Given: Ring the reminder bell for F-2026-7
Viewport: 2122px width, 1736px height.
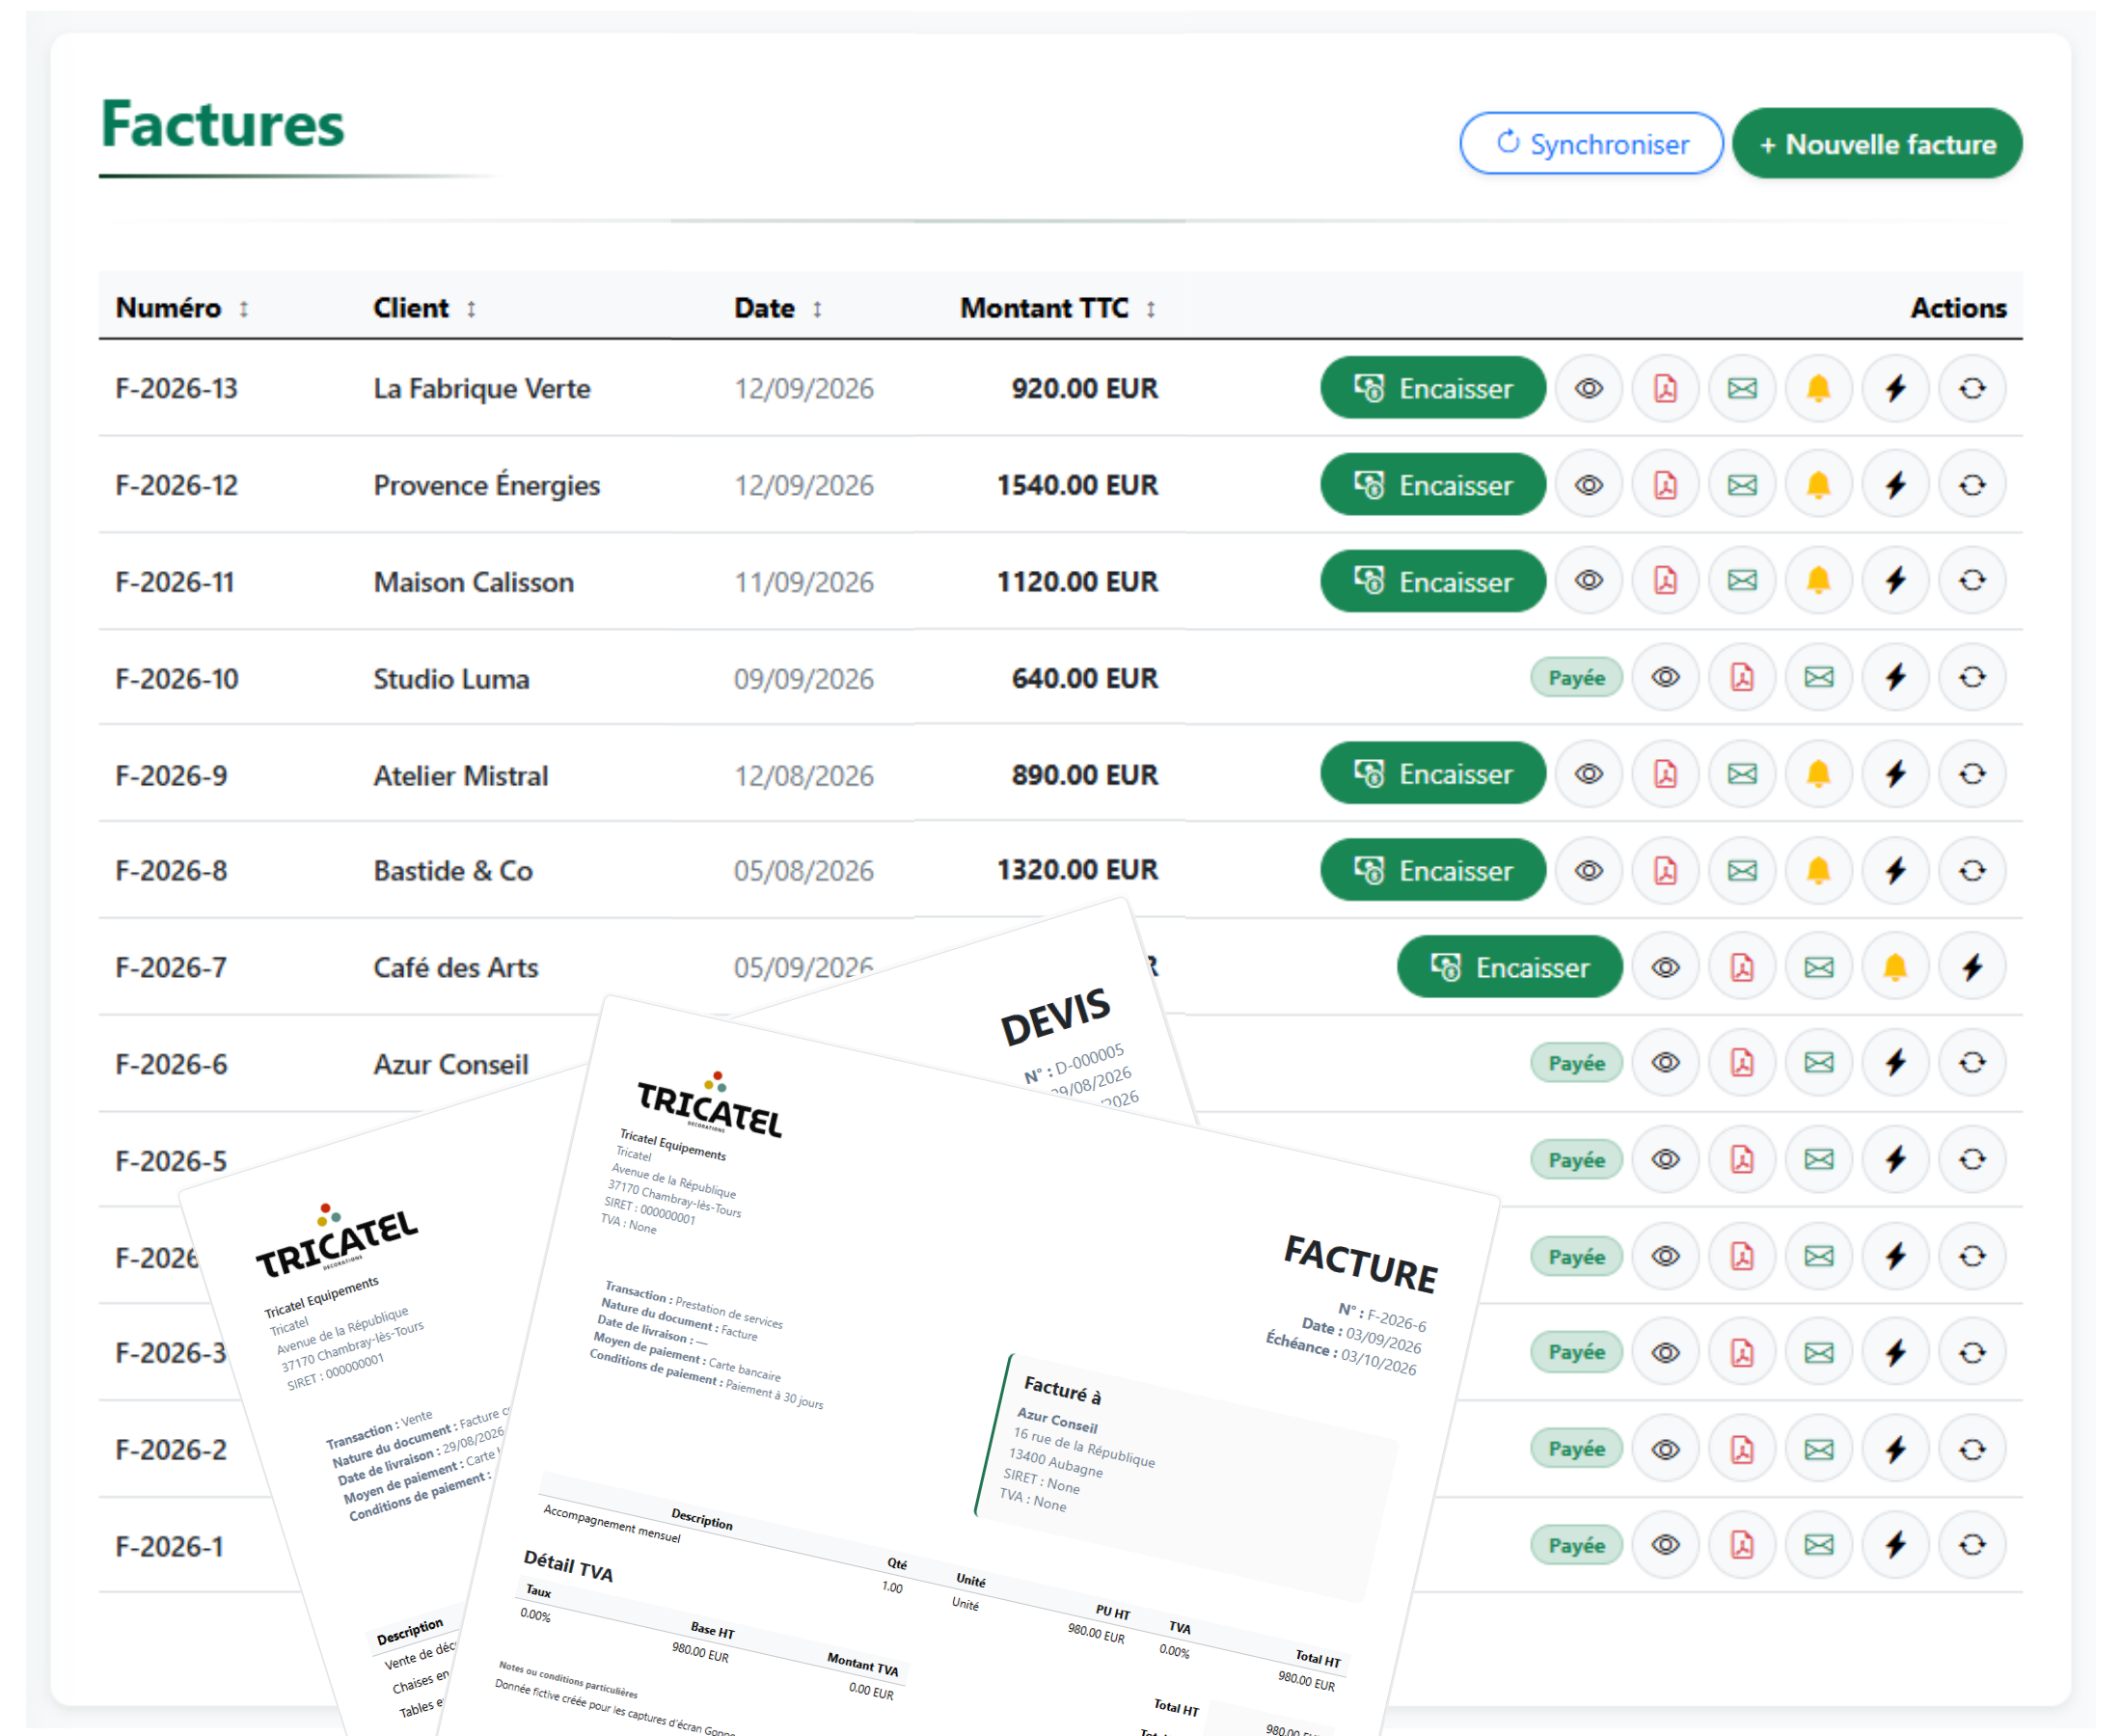Looking at the screenshot, I should [x=1895, y=967].
